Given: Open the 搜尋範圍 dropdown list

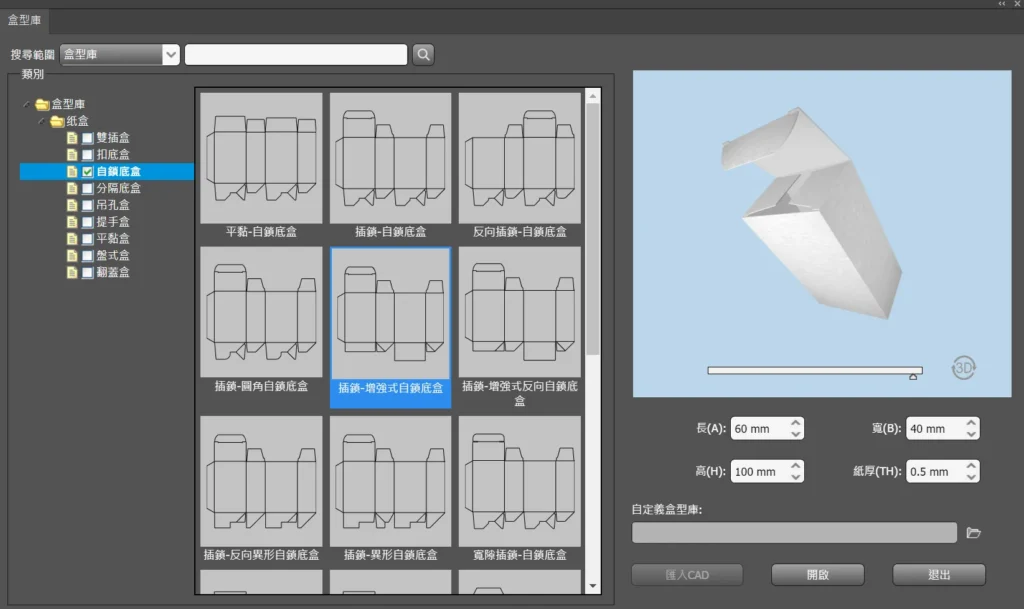Looking at the screenshot, I should [170, 54].
